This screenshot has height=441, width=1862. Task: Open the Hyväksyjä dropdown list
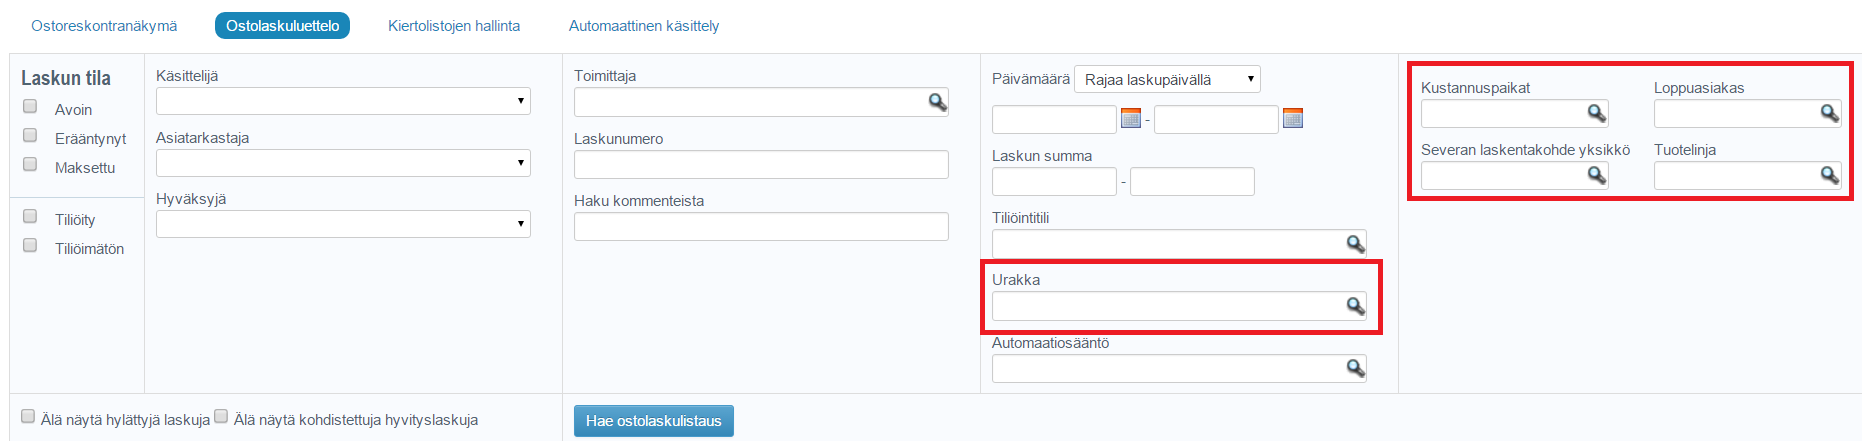343,224
